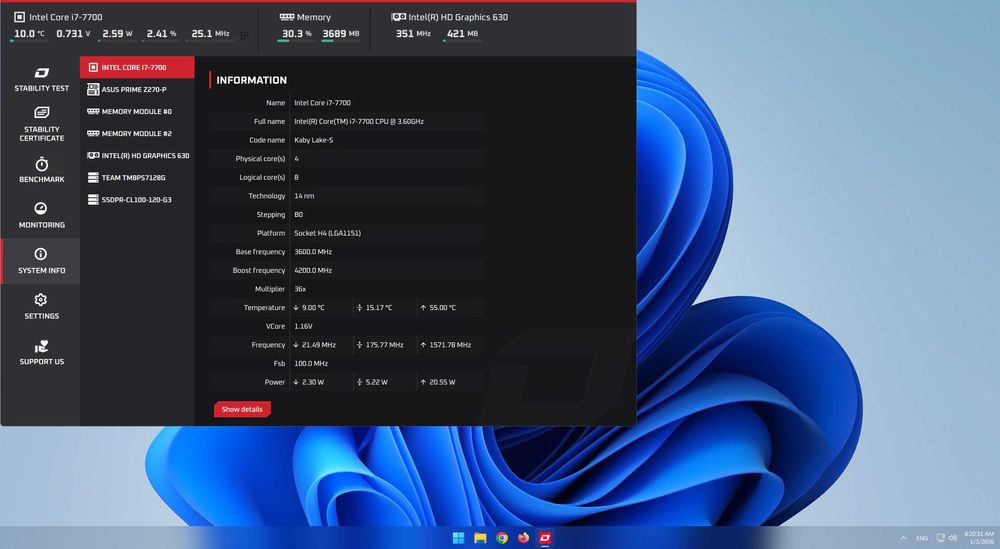This screenshot has width=1000, height=549.
Task: Select Intel(R) HD Graphics 630 device entry
Action: tap(137, 156)
